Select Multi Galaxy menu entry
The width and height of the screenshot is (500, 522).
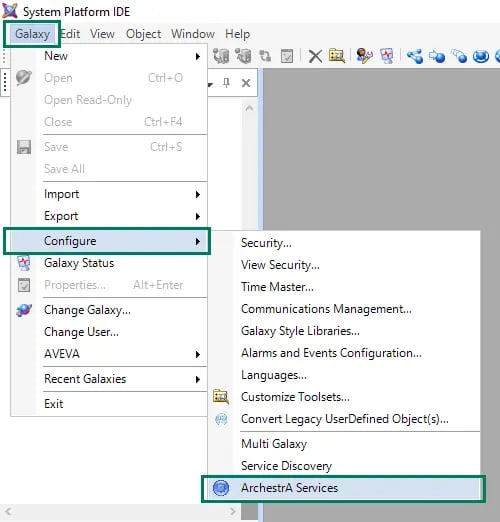[274, 444]
